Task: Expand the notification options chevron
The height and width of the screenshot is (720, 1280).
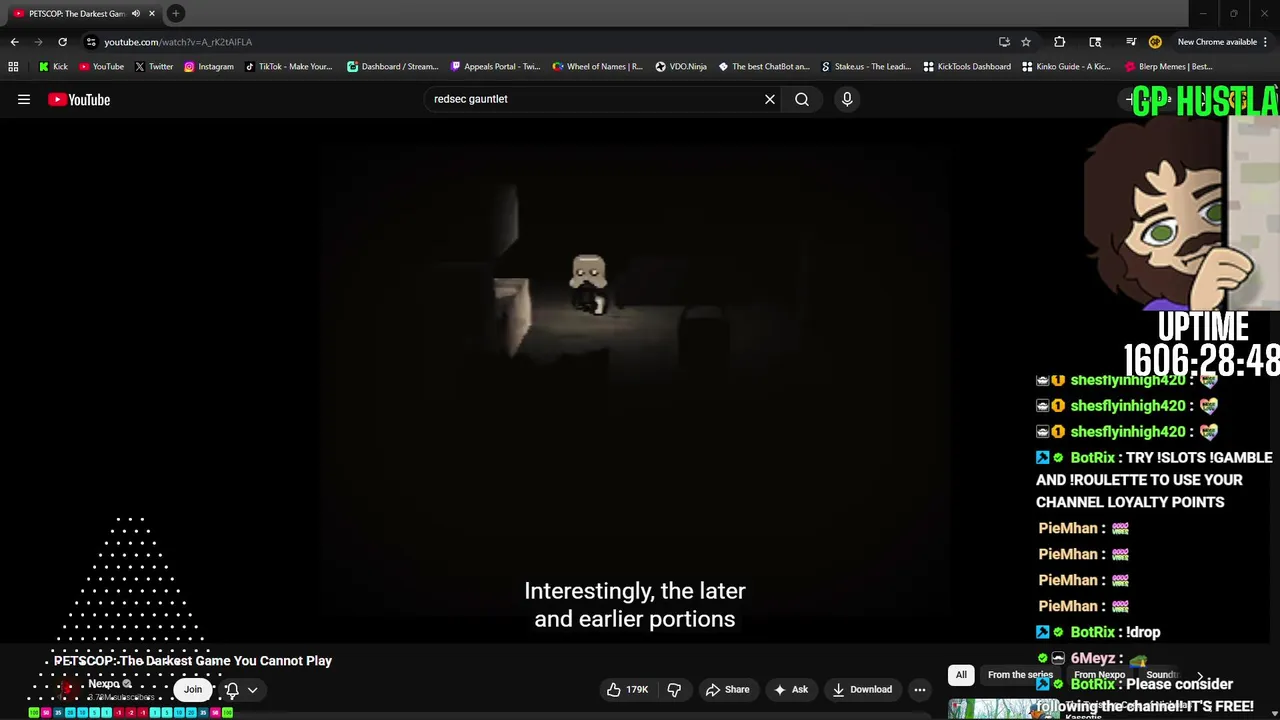Action: pyautogui.click(x=253, y=690)
